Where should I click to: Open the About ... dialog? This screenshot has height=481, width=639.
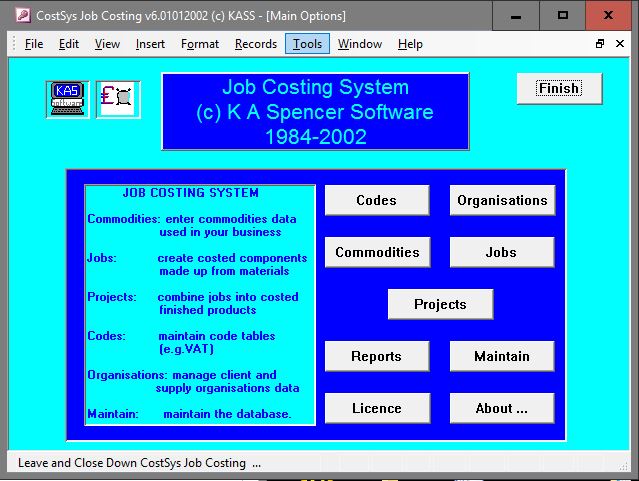pos(502,408)
